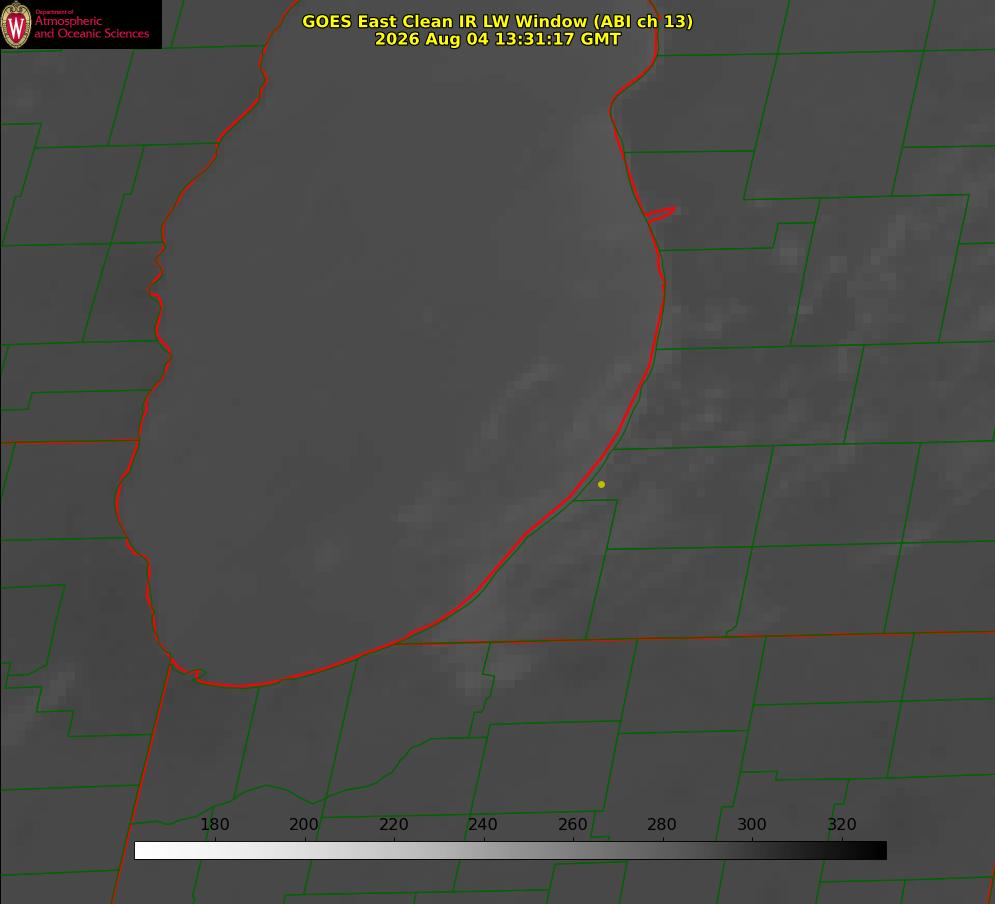Viewport: 995px width, 904px height.
Task: Click the 300 colorbar label
Action: click(751, 824)
